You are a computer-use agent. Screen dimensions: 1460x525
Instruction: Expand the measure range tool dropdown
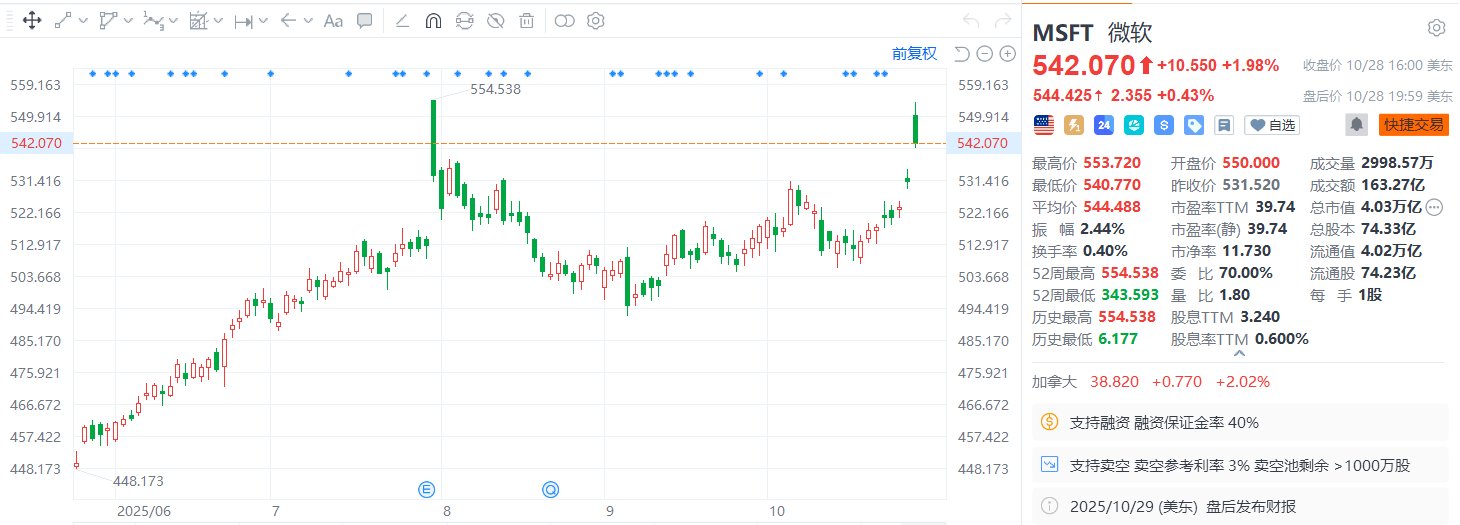(x=262, y=20)
